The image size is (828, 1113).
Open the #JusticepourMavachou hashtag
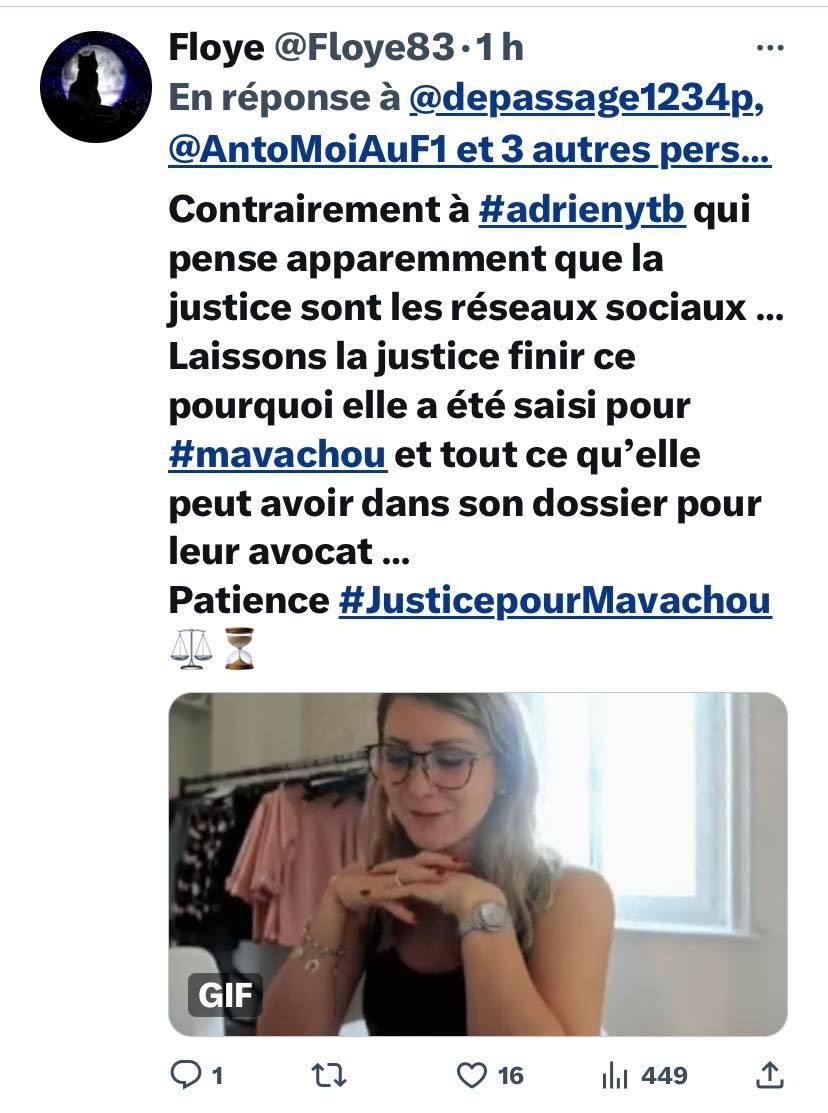point(555,601)
